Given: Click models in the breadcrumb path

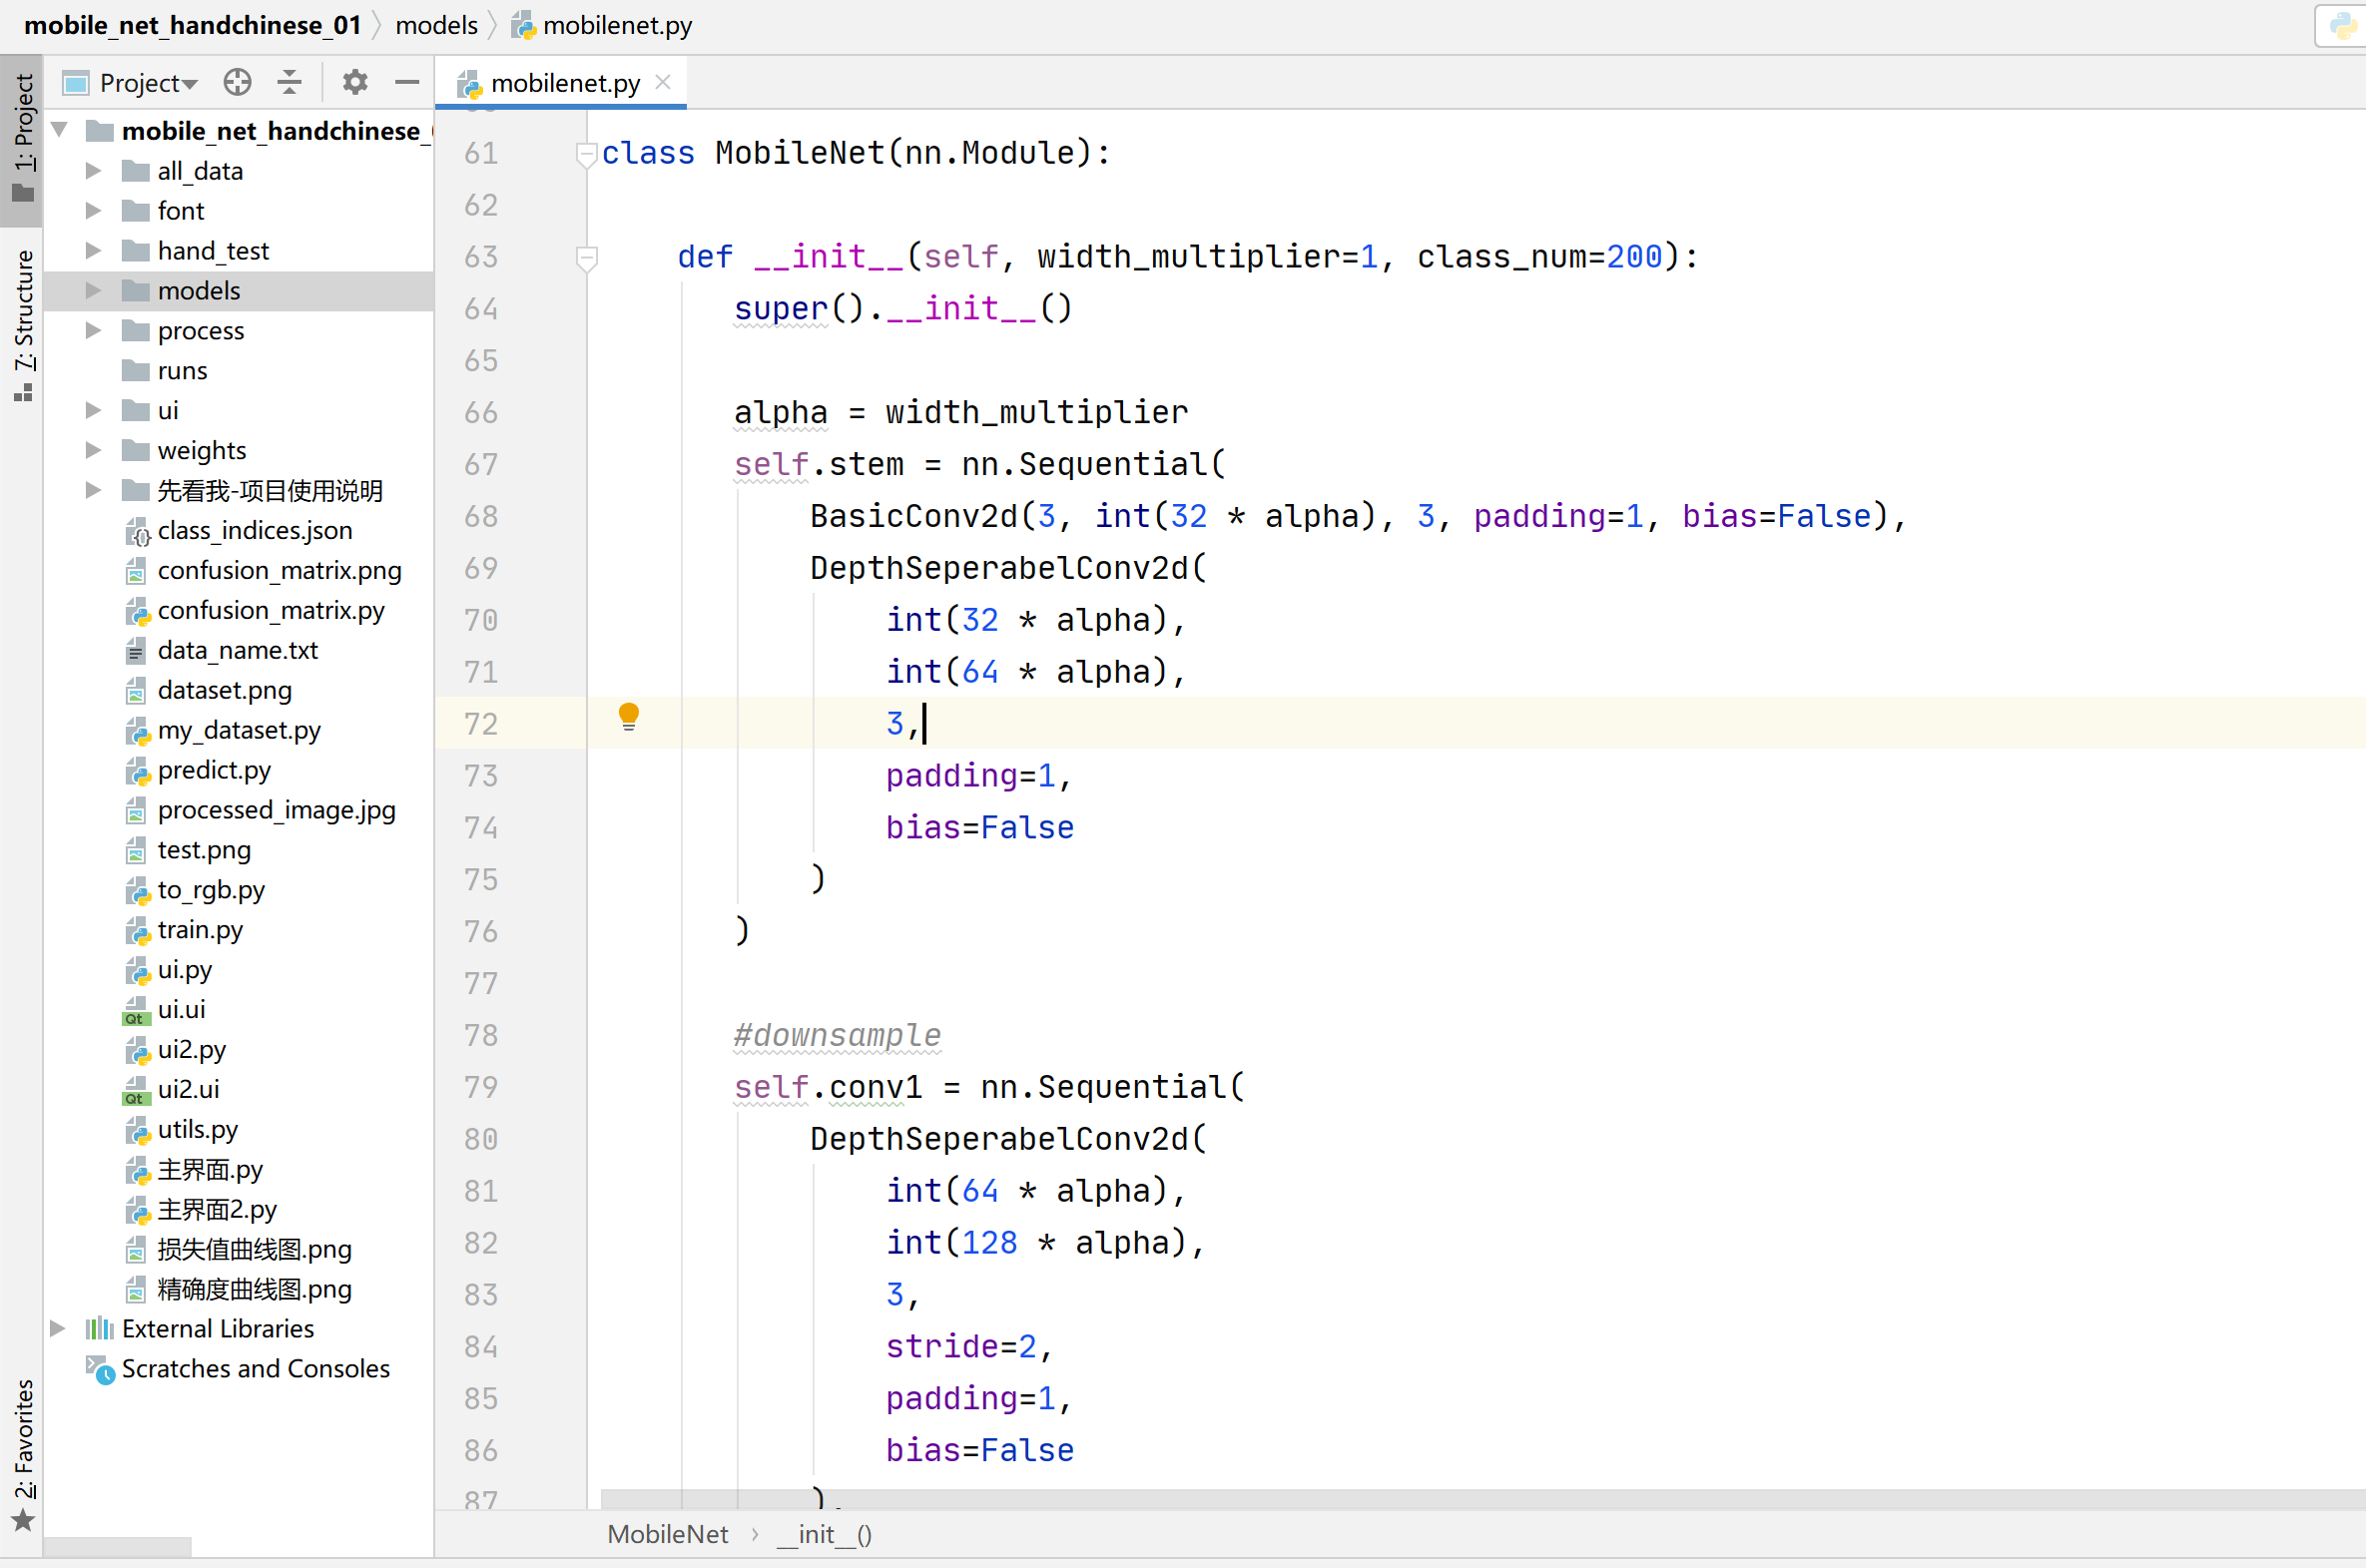Looking at the screenshot, I should tap(436, 25).
